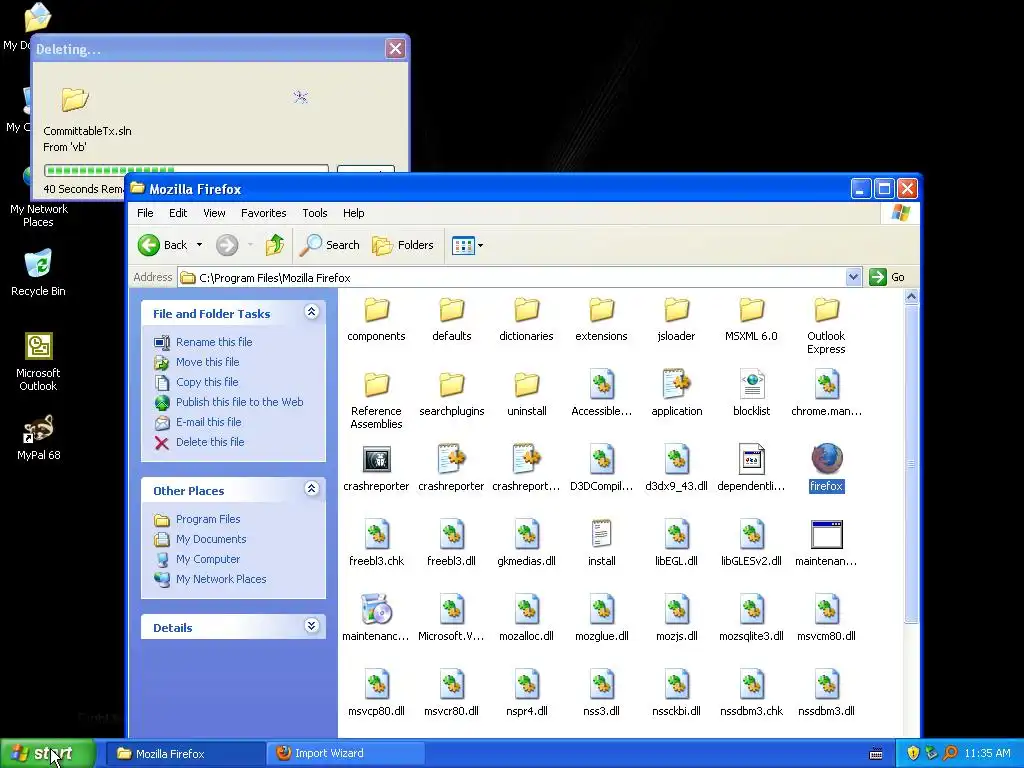Close the Deleting dialog
Image resolution: width=1024 pixels, height=768 pixels.
[395, 48]
